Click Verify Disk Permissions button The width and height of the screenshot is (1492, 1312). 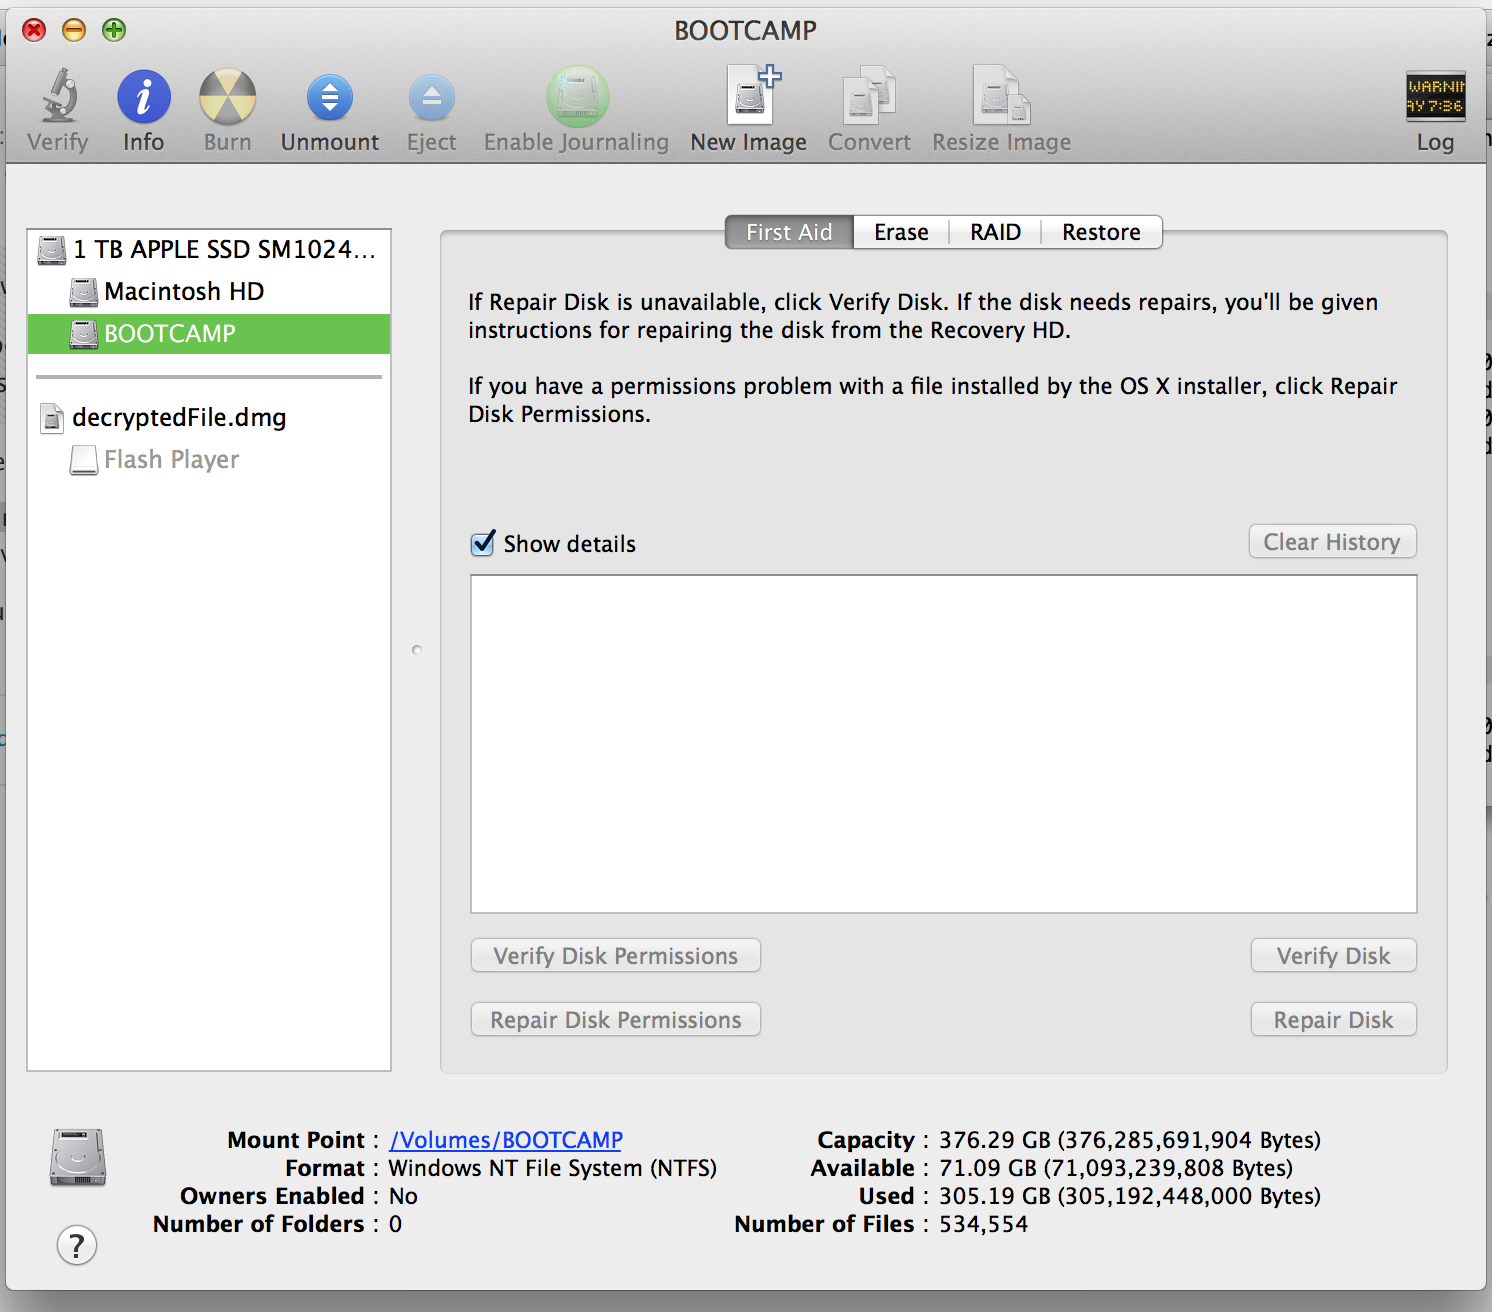(616, 956)
